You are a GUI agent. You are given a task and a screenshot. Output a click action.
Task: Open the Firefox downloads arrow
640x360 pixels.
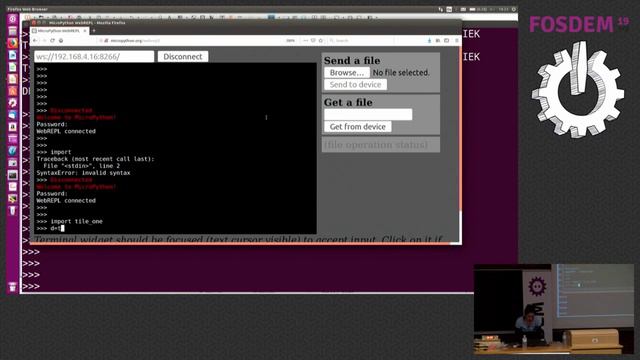(429, 41)
